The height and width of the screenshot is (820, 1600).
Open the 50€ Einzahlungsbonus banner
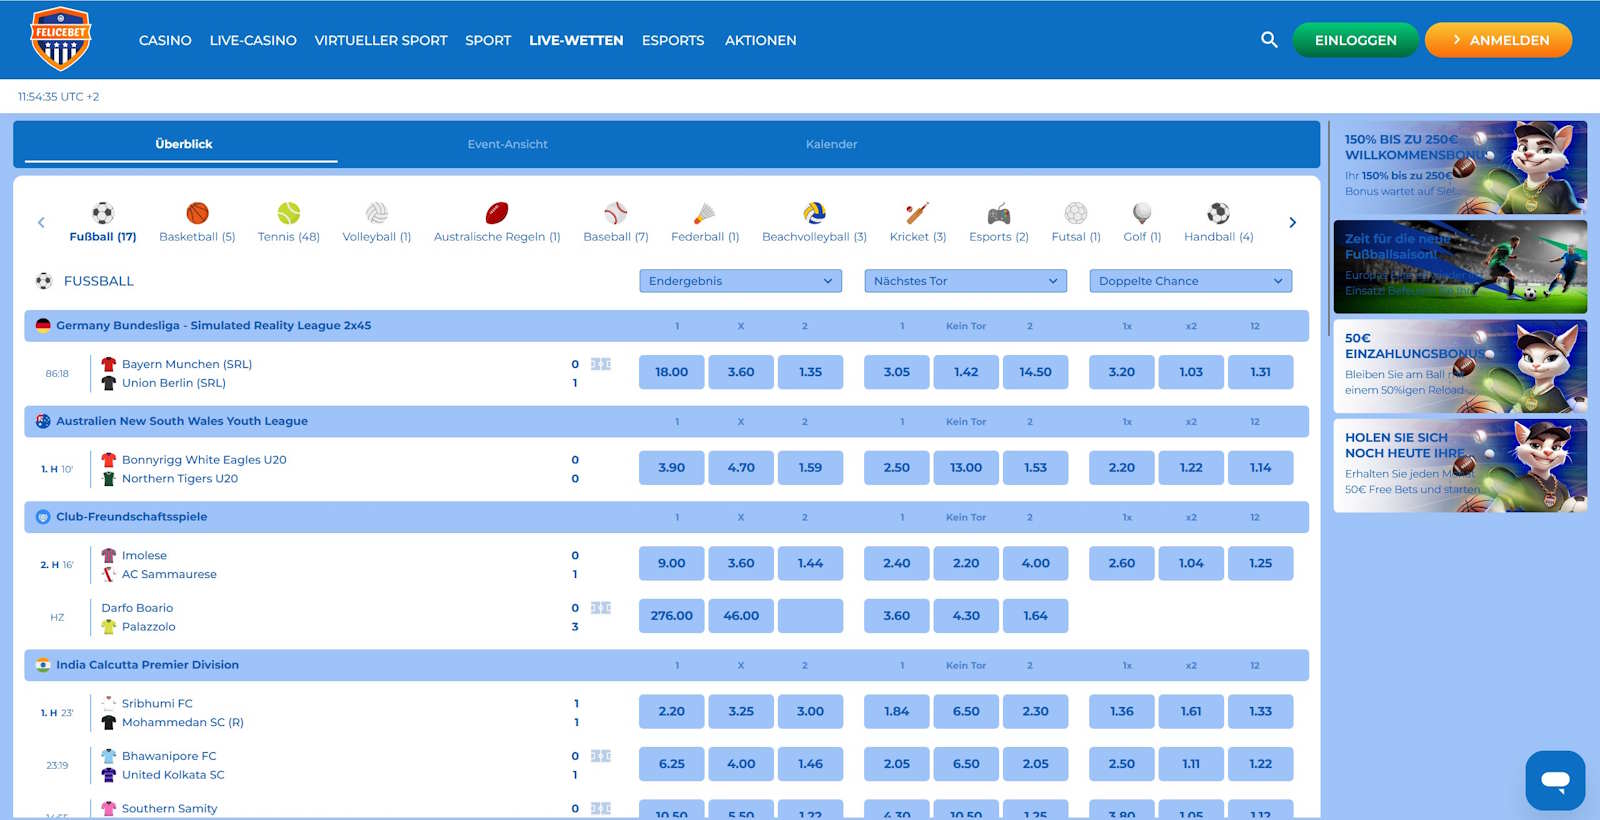[x=1460, y=366]
